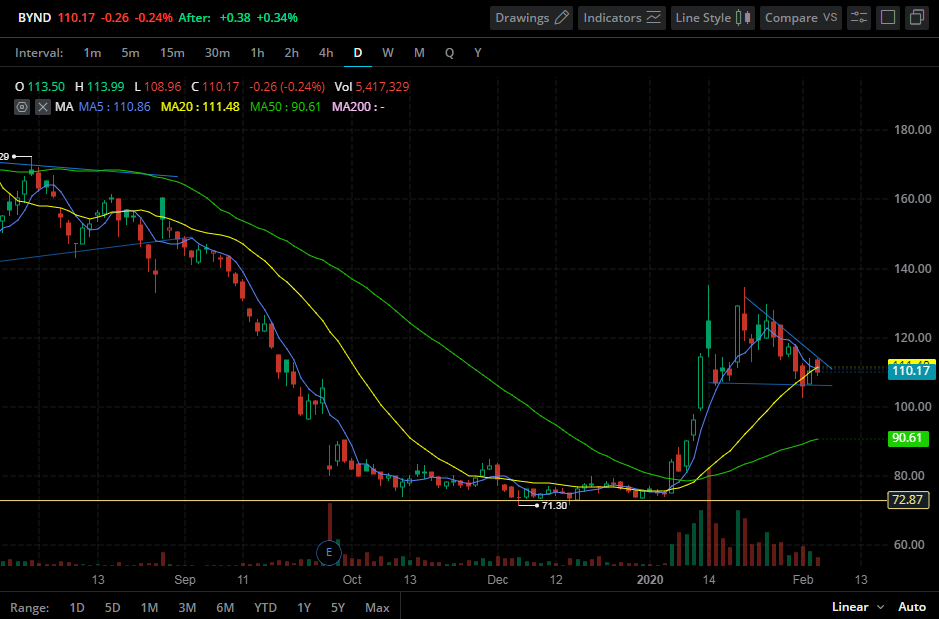Select the 15m interval

pos(172,53)
